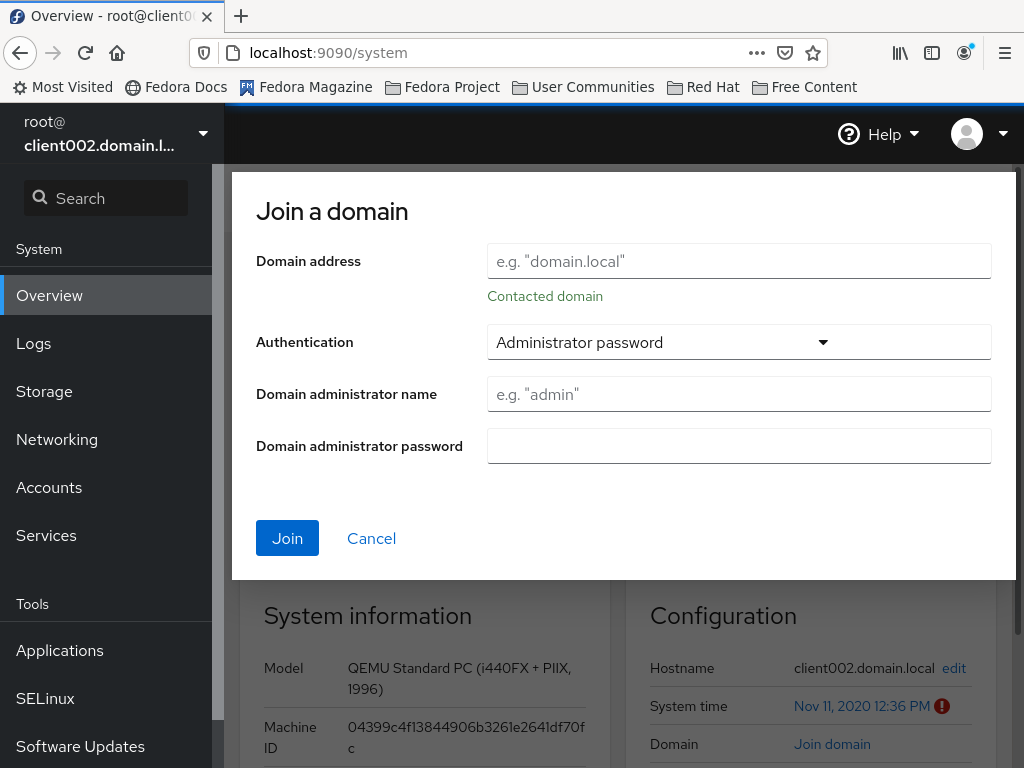Open a new browser tab
Image resolution: width=1024 pixels, height=768 pixels.
(241, 16)
